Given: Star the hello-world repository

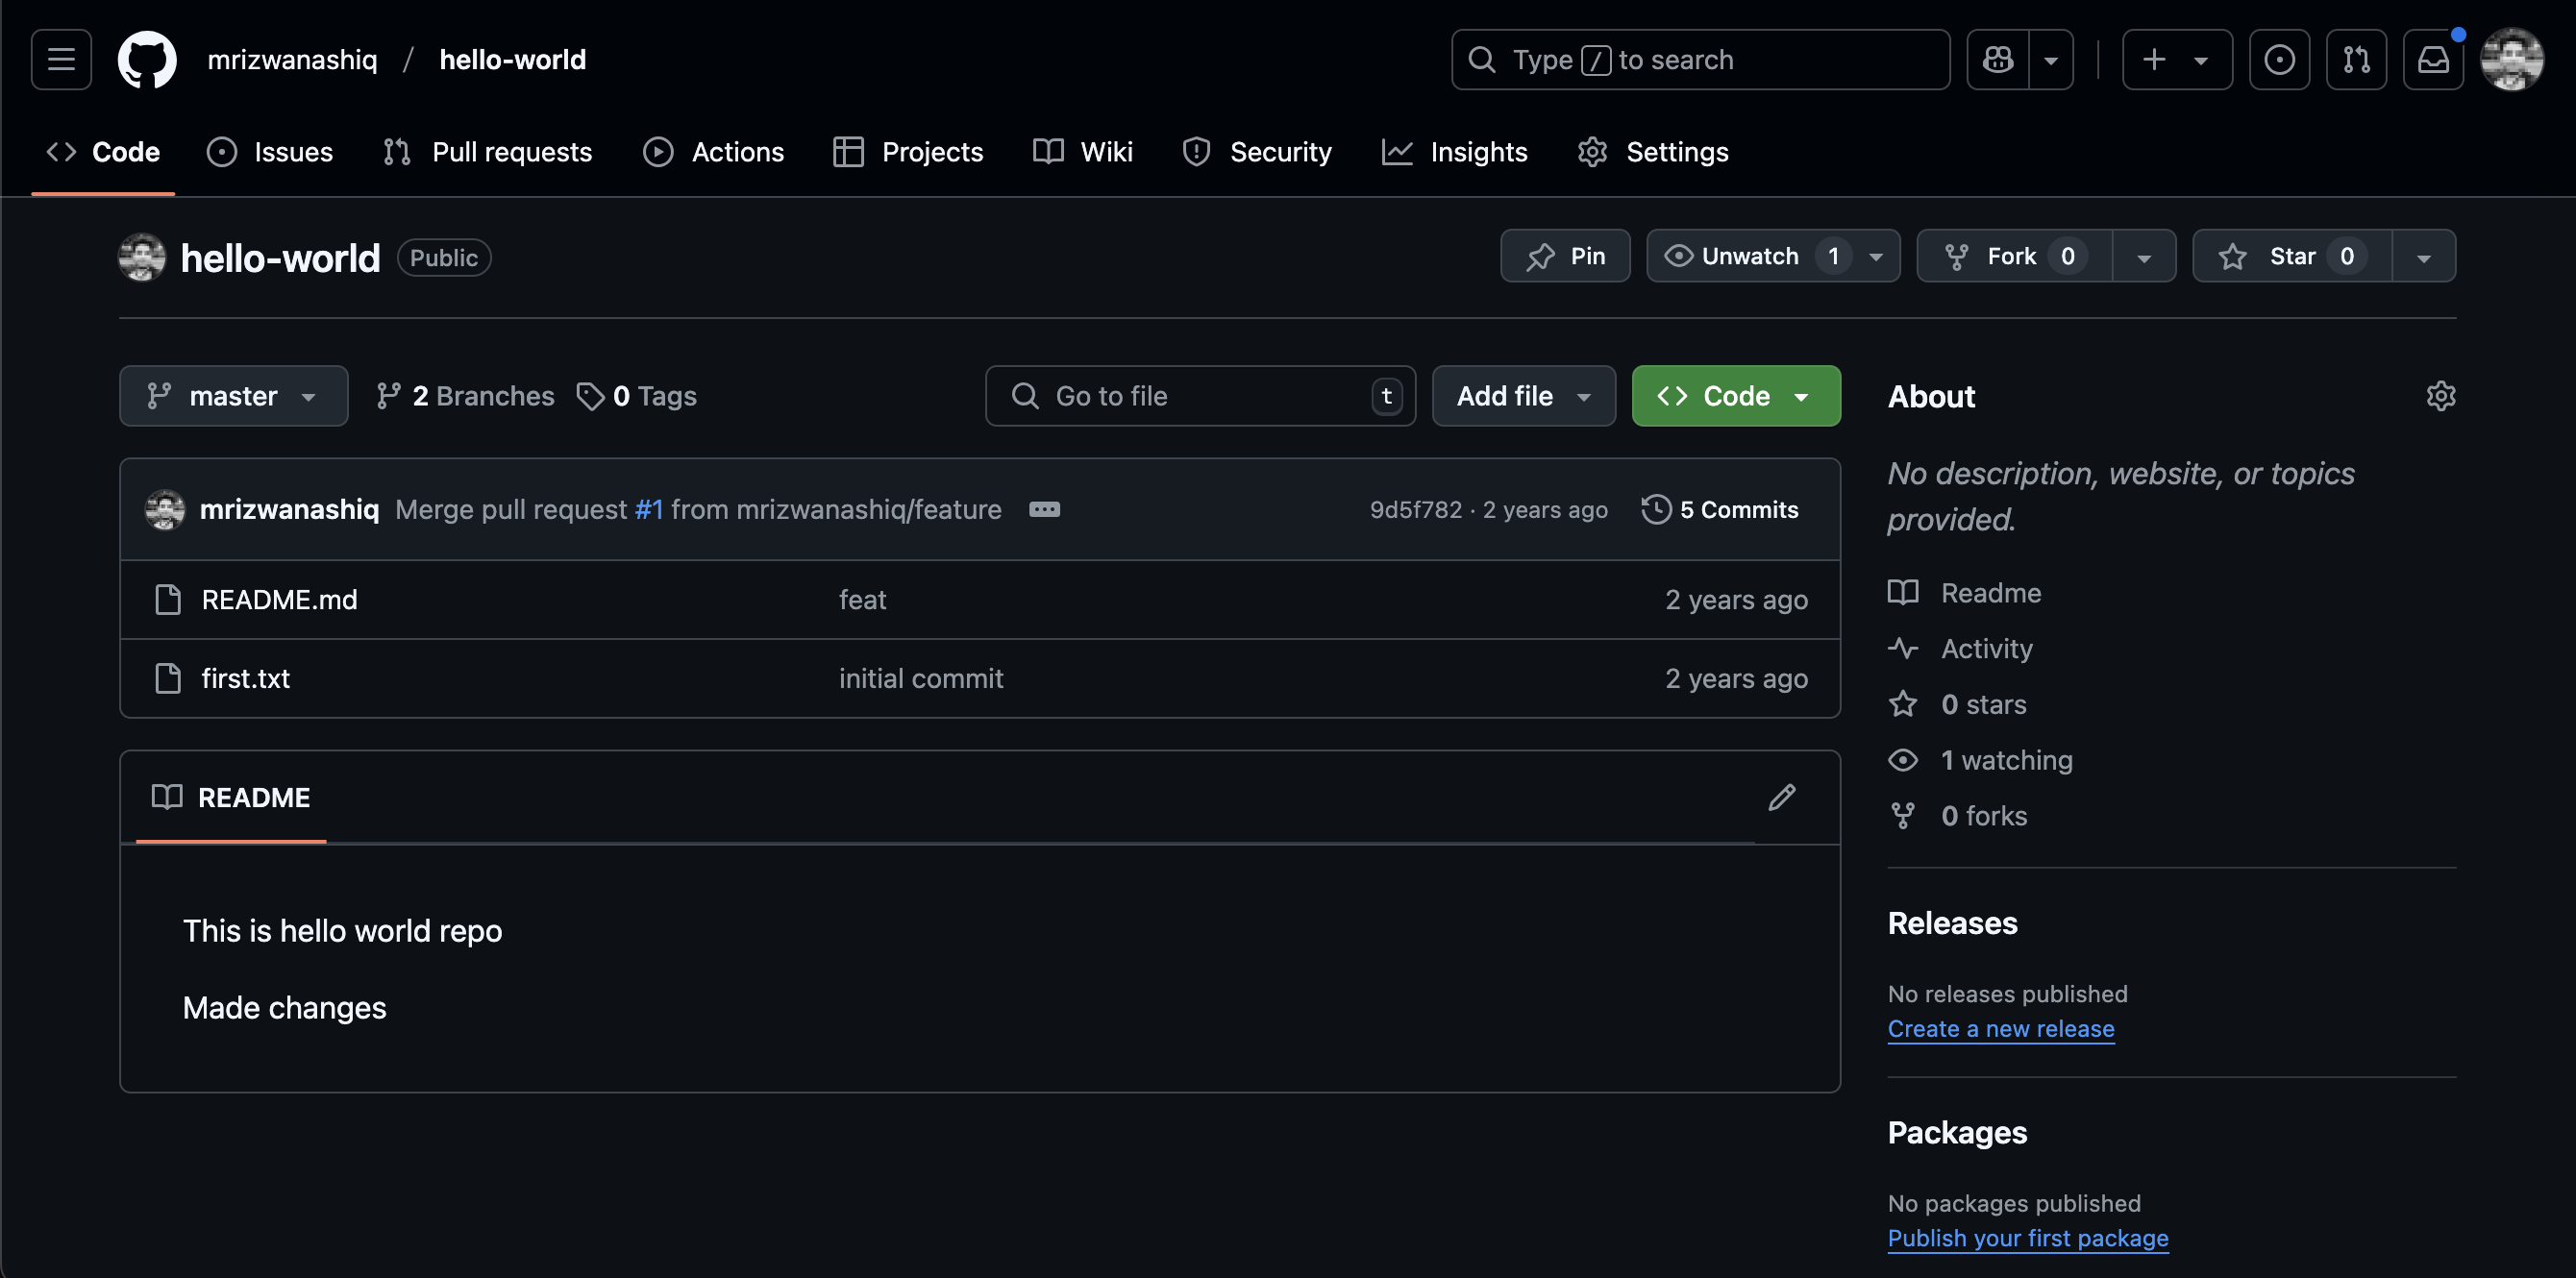Looking at the screenshot, I should click(2292, 256).
